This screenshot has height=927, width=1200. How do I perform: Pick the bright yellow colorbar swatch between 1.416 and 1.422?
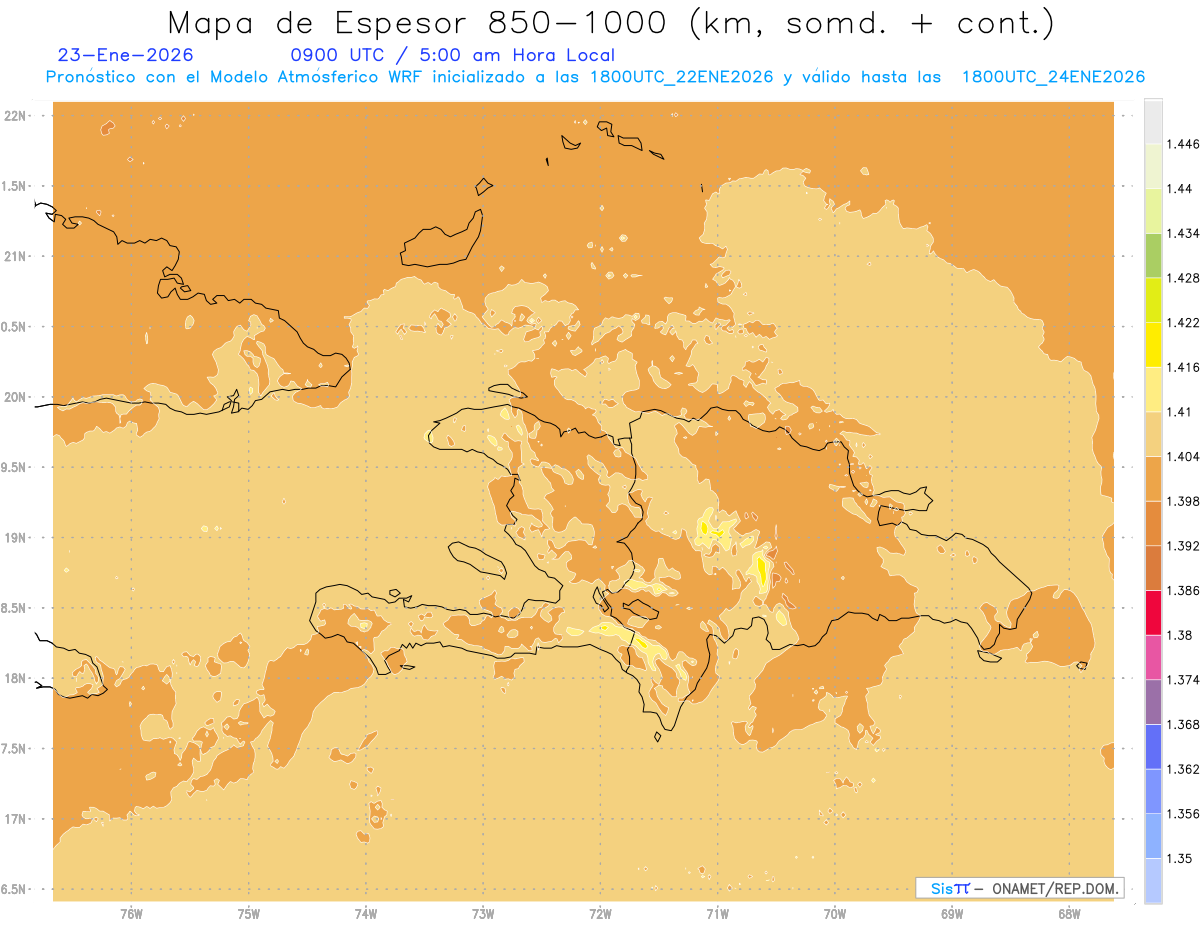(x=1153, y=345)
